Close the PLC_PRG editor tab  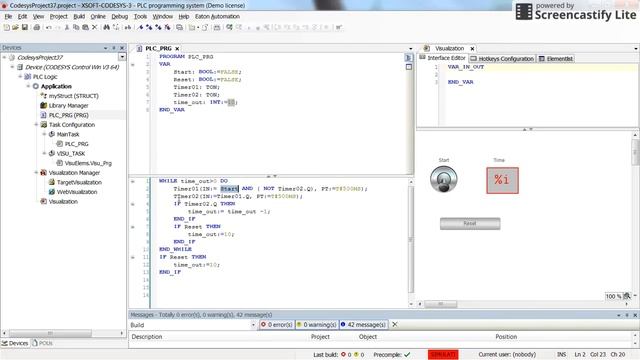(x=177, y=49)
